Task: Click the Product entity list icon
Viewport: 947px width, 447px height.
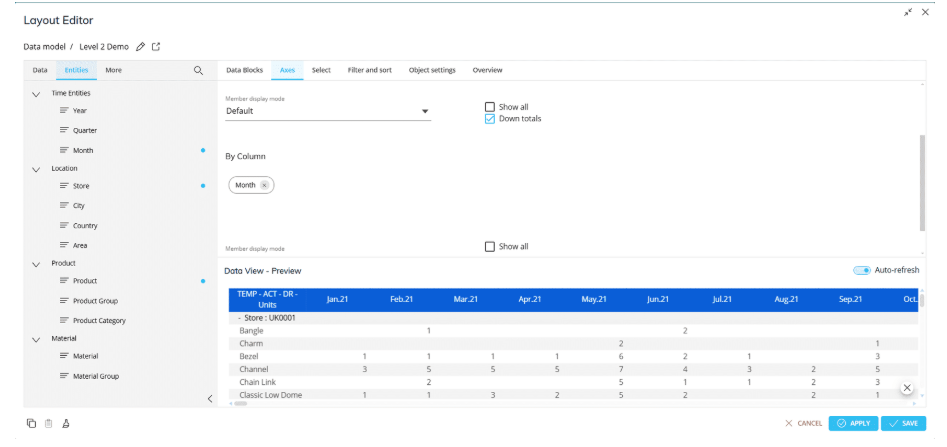Action: [x=63, y=280]
